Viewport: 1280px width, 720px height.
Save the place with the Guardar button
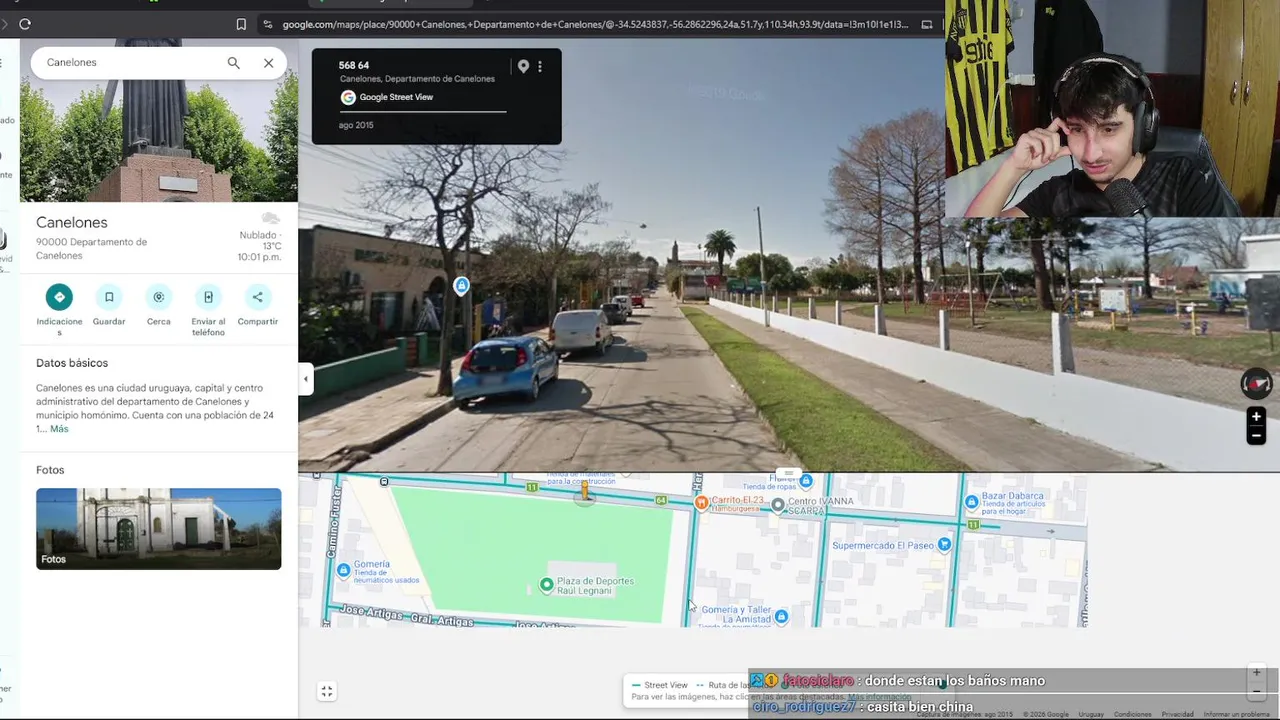point(109,305)
